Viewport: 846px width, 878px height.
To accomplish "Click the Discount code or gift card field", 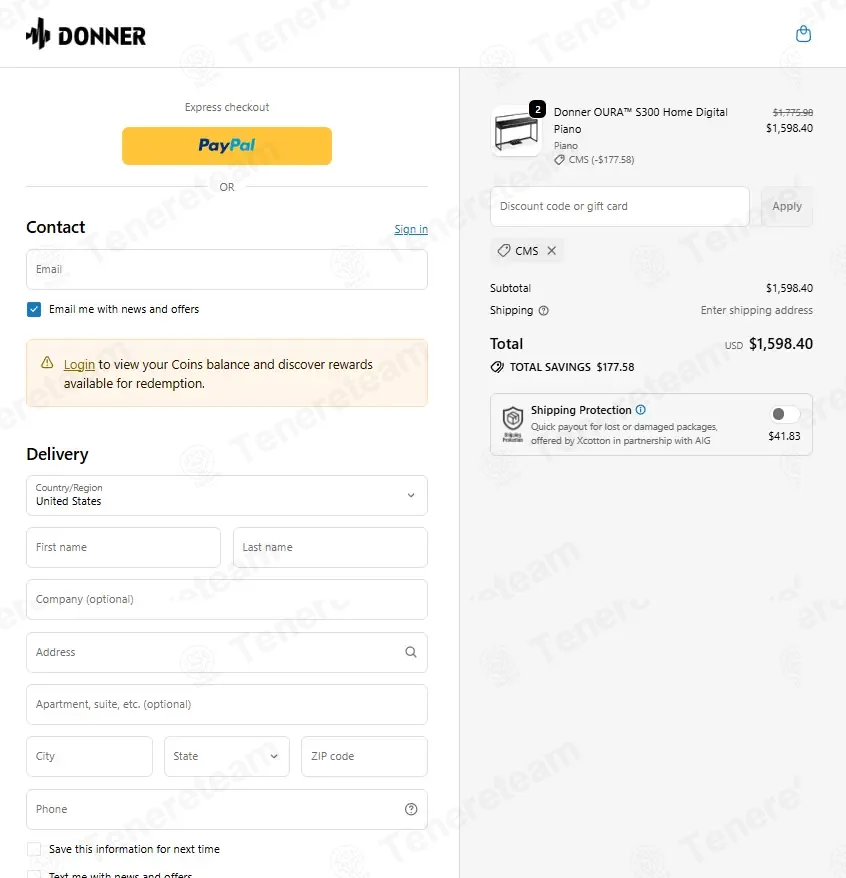I will 620,207.
